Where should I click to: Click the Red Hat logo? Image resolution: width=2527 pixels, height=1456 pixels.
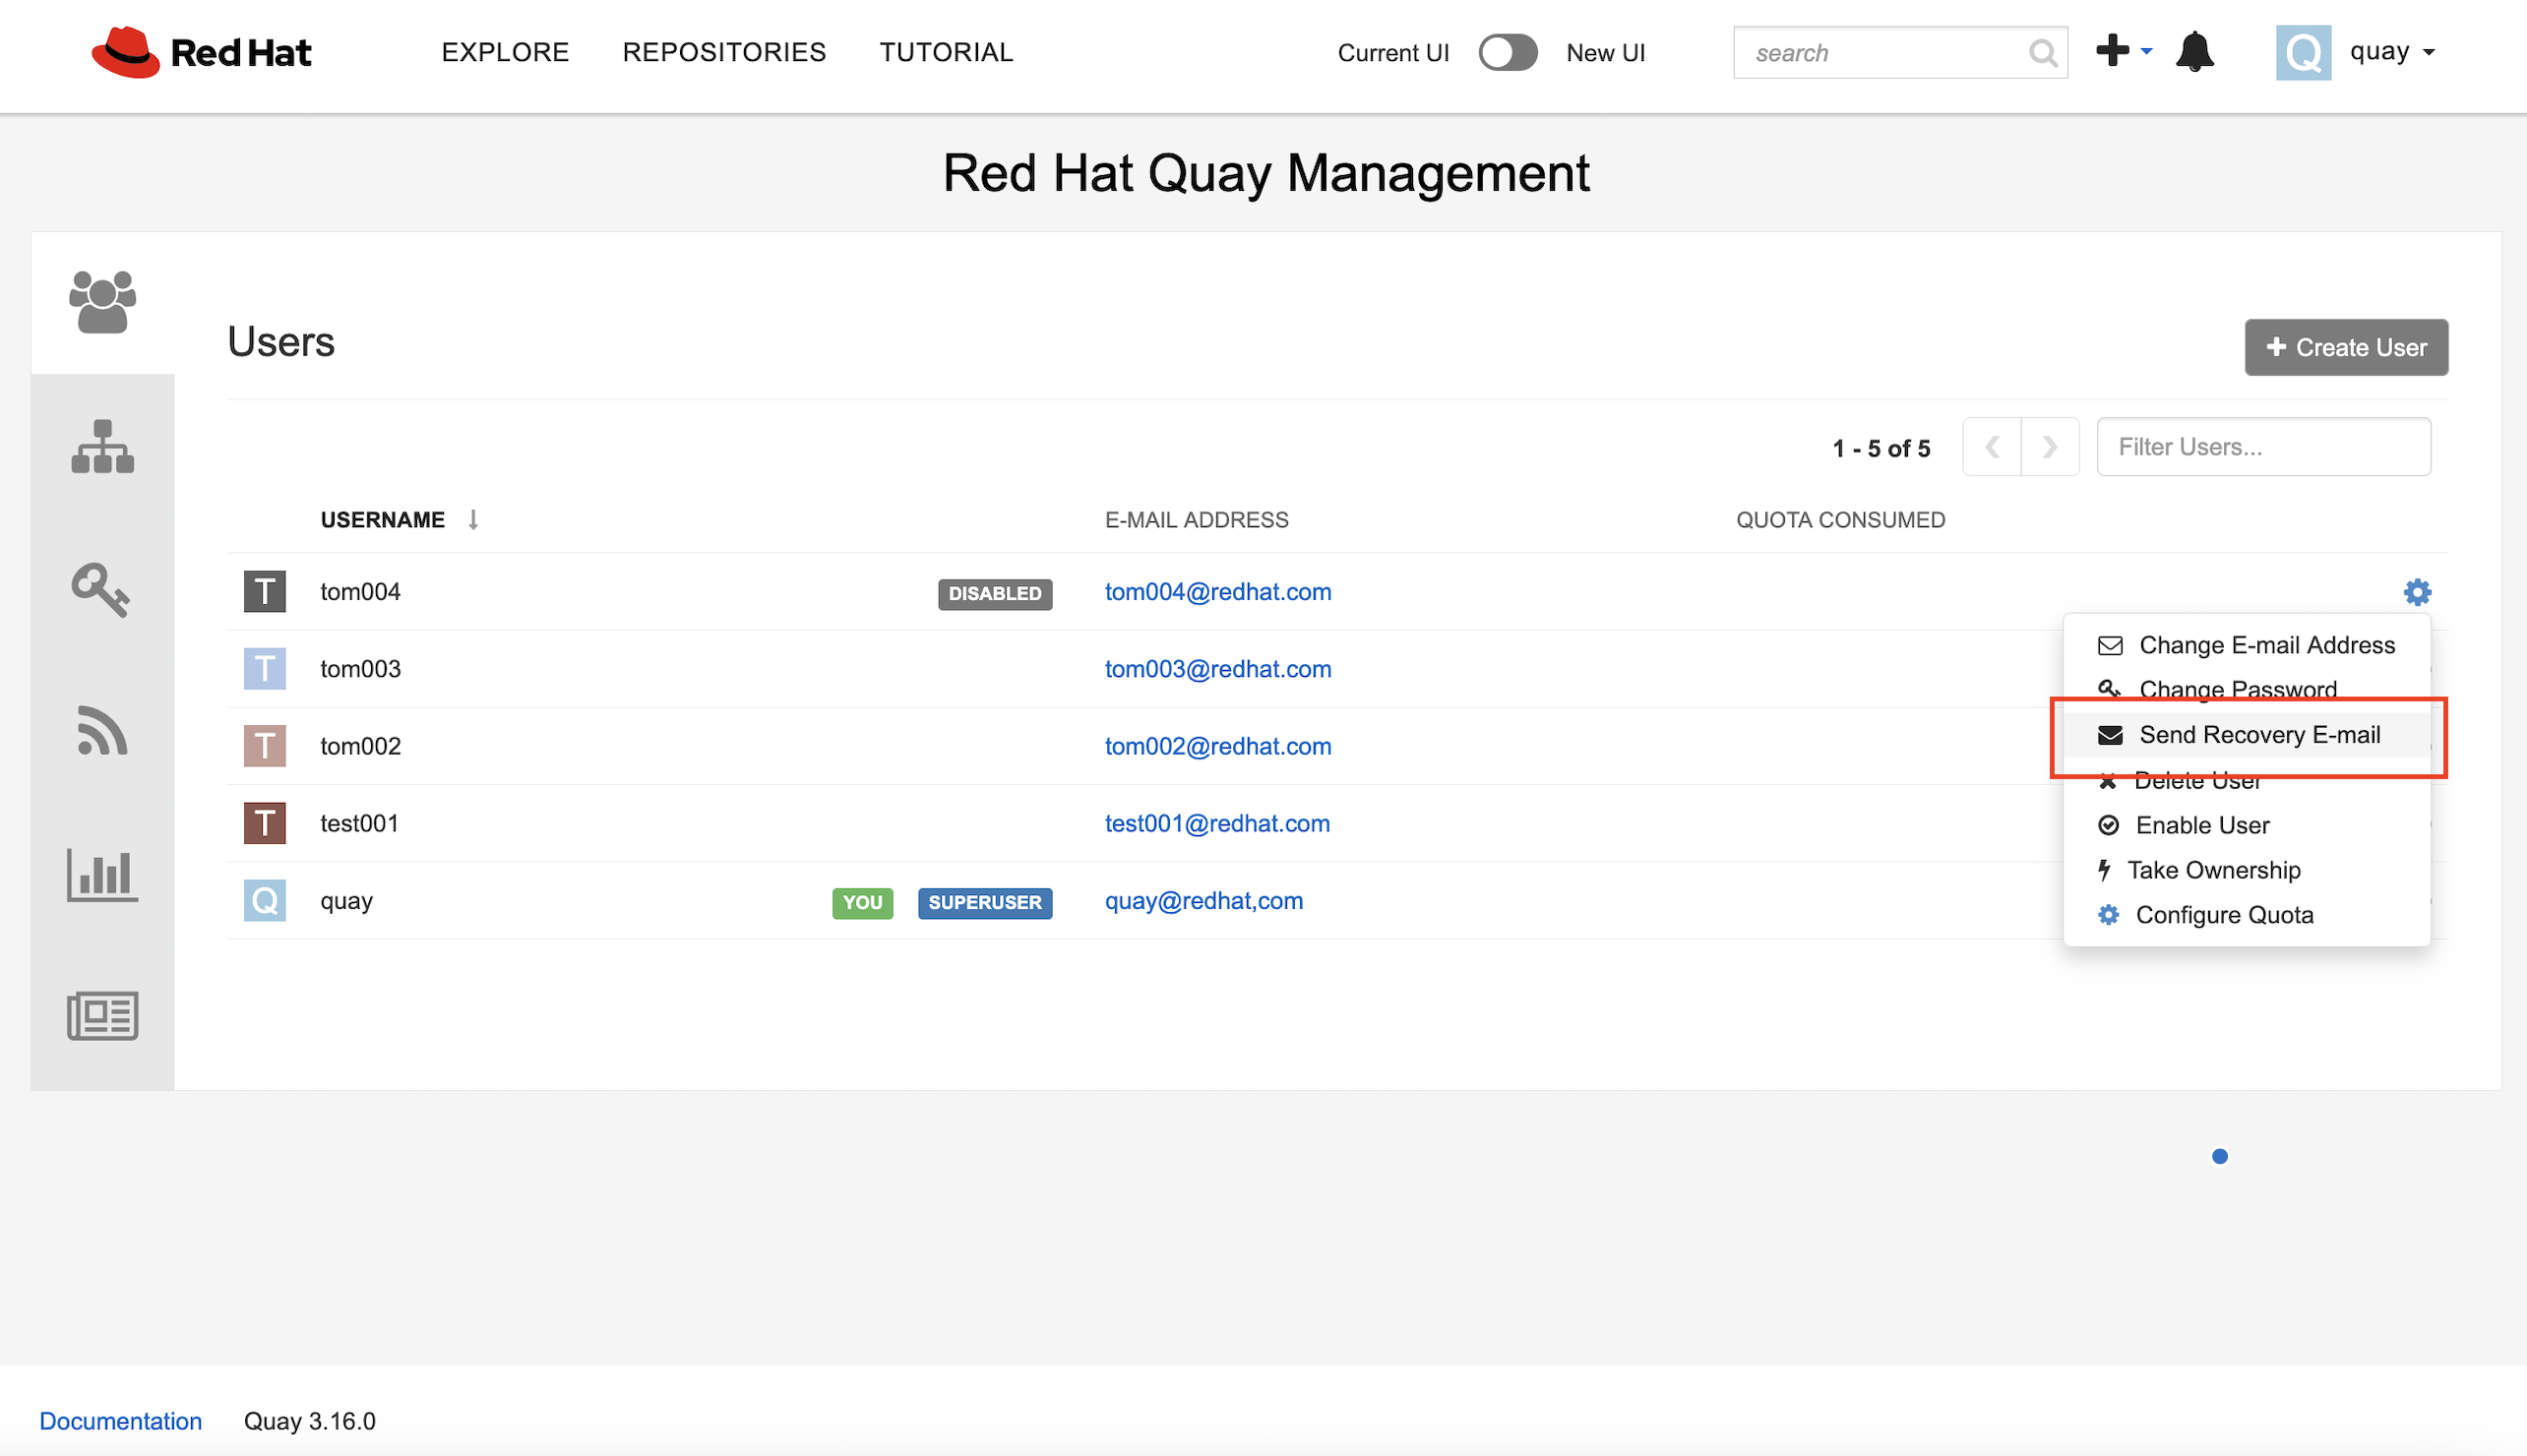pos(202,52)
